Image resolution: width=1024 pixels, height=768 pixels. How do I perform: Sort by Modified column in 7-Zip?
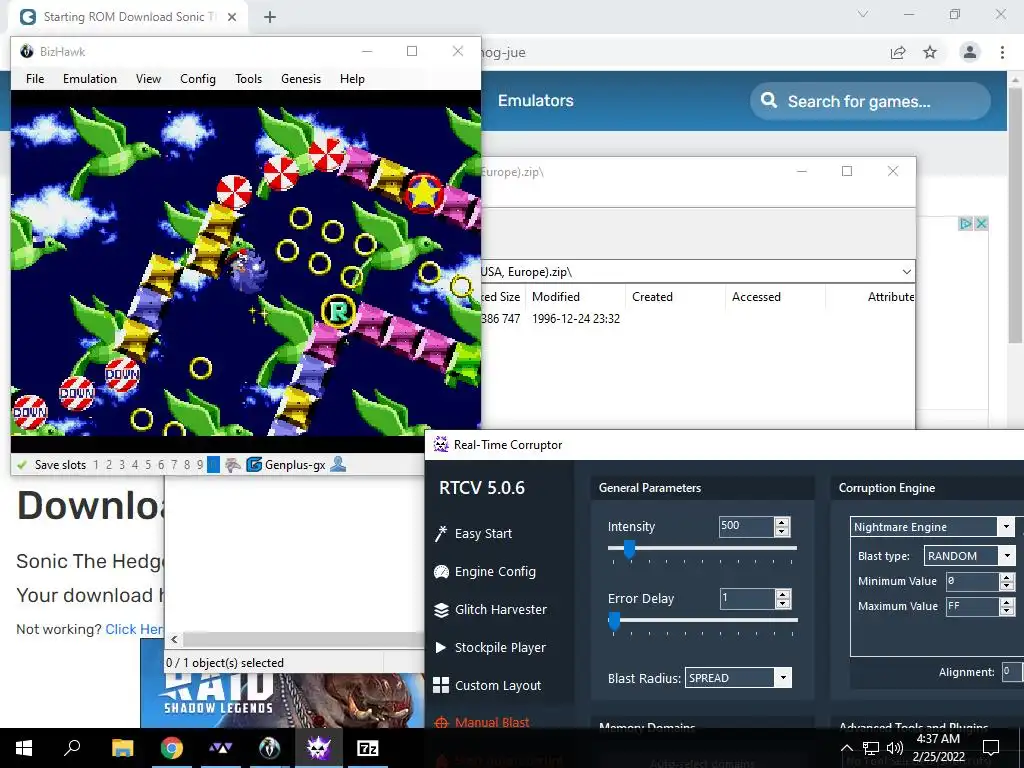click(x=556, y=296)
